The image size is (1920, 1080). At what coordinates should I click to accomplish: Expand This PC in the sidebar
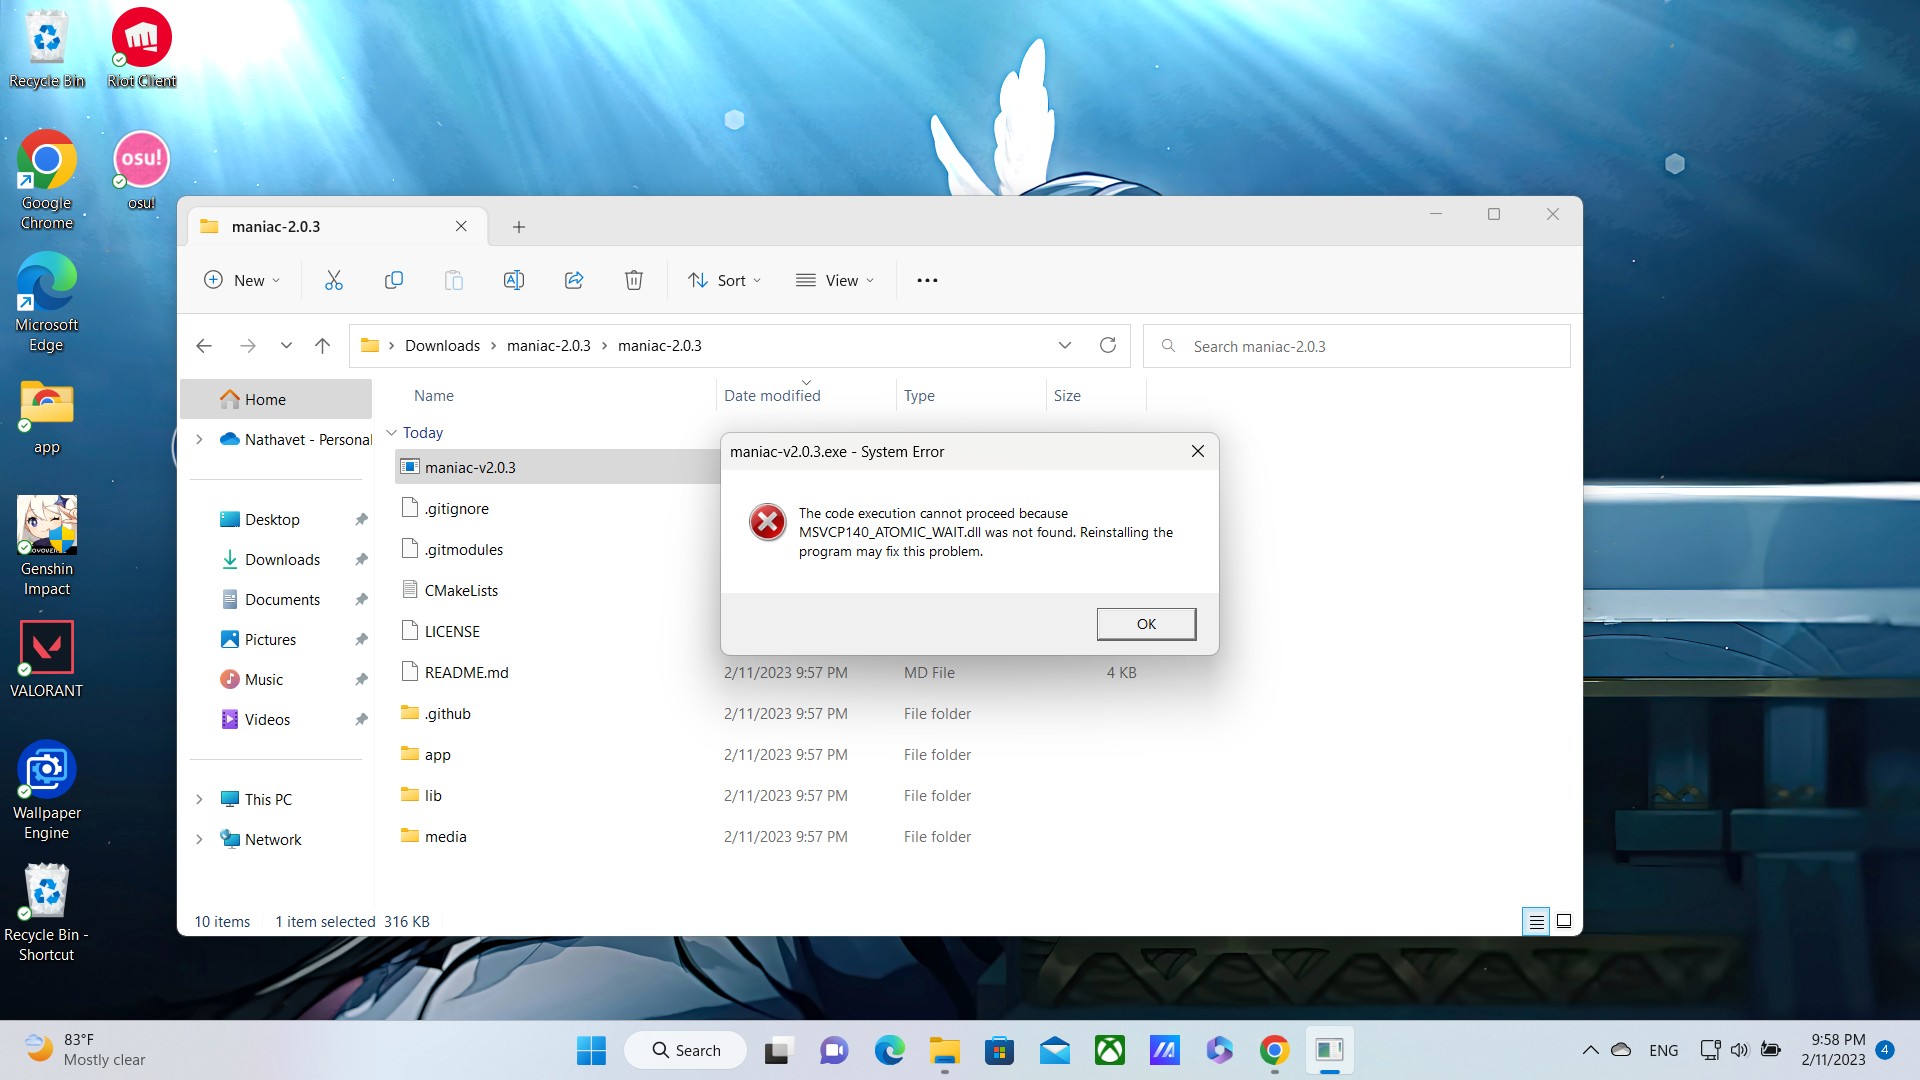pos(198,799)
